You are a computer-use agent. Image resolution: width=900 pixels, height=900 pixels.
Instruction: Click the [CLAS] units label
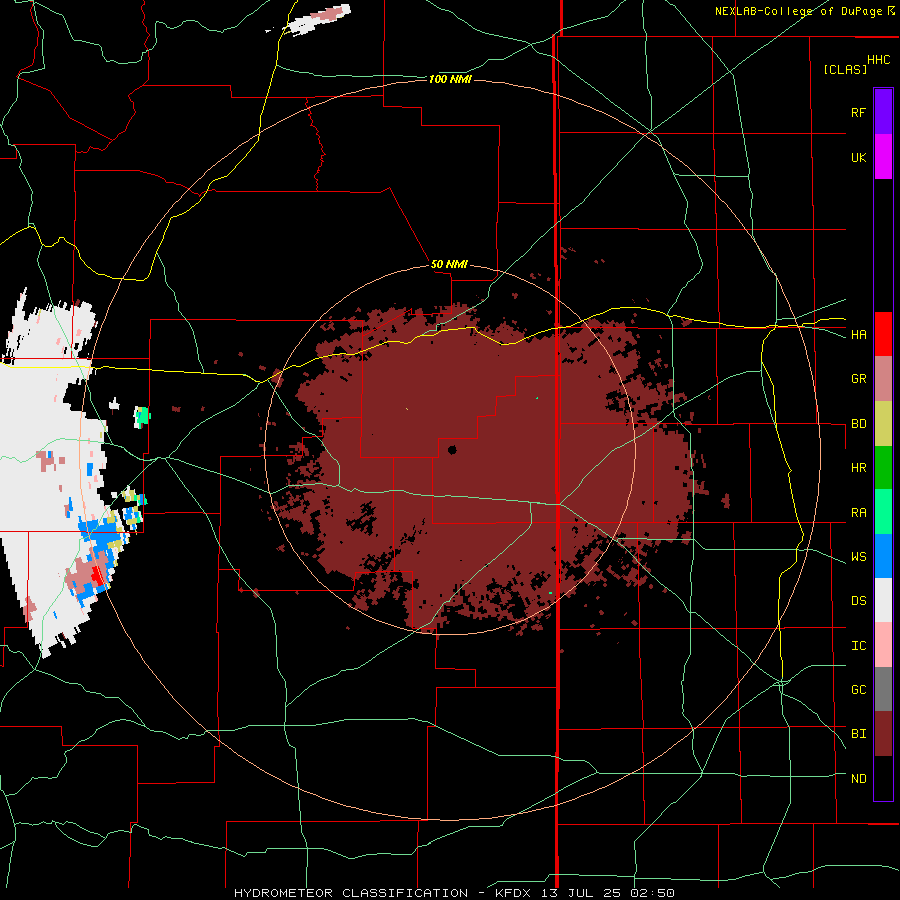(845, 69)
